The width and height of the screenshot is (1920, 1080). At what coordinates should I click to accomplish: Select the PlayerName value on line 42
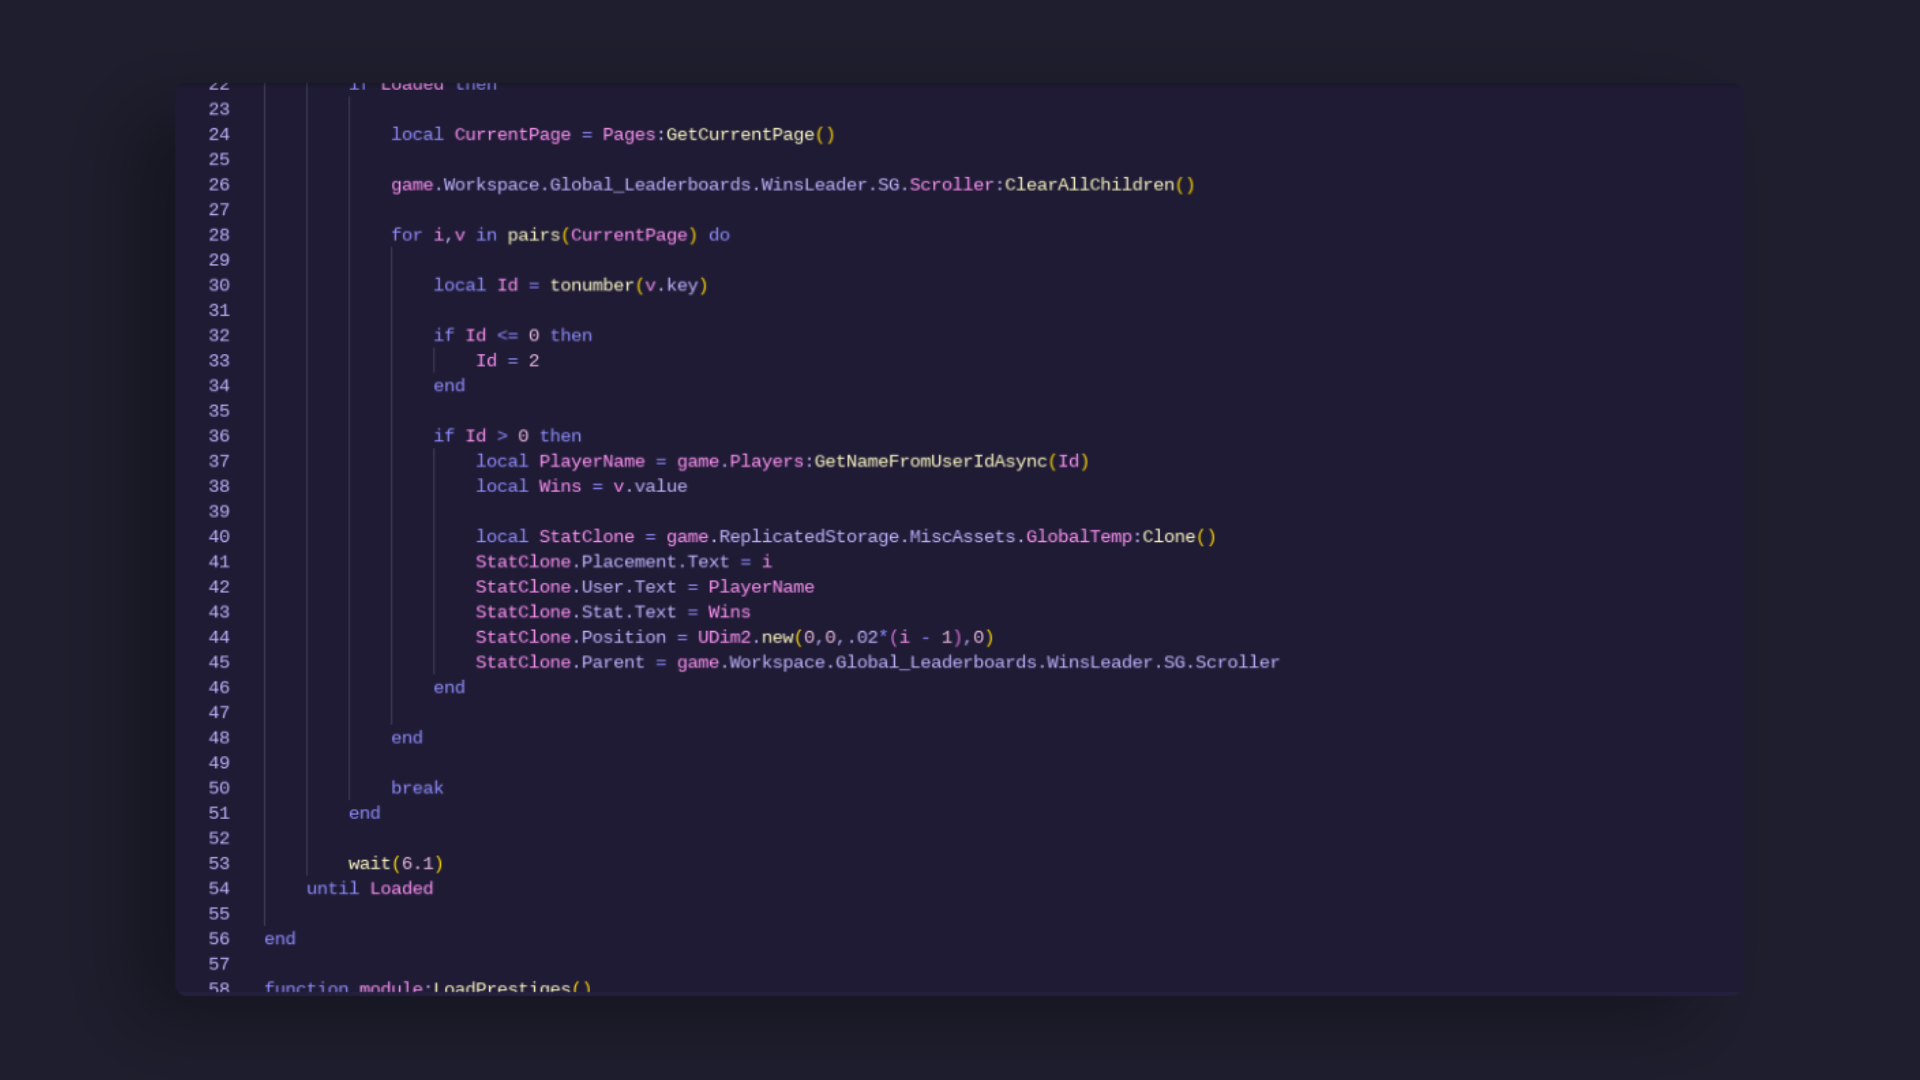pos(761,586)
